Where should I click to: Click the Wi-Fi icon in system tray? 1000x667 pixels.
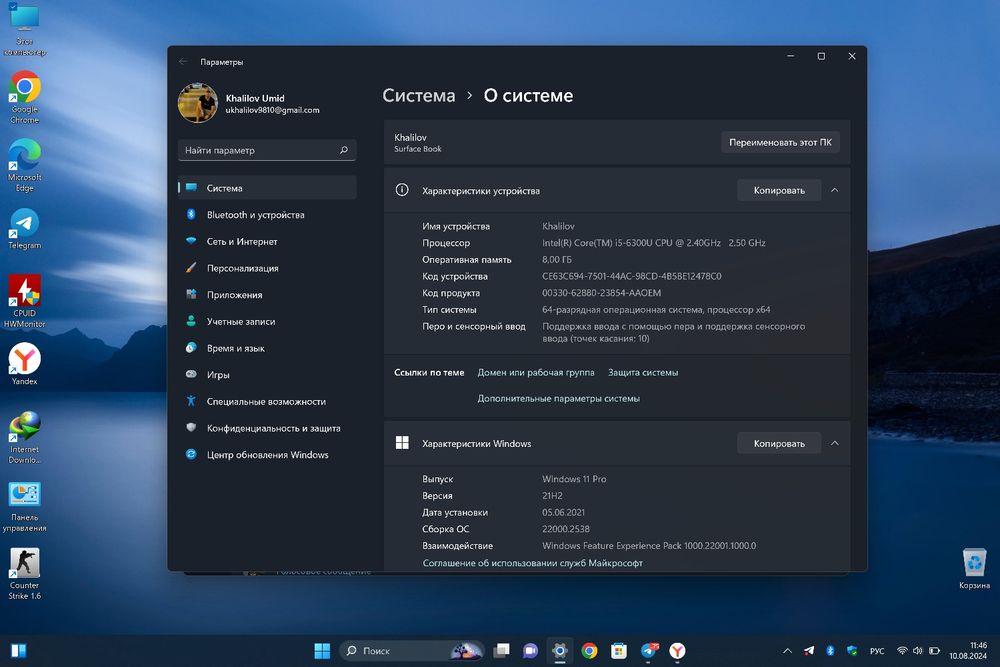pyautogui.click(x=902, y=651)
